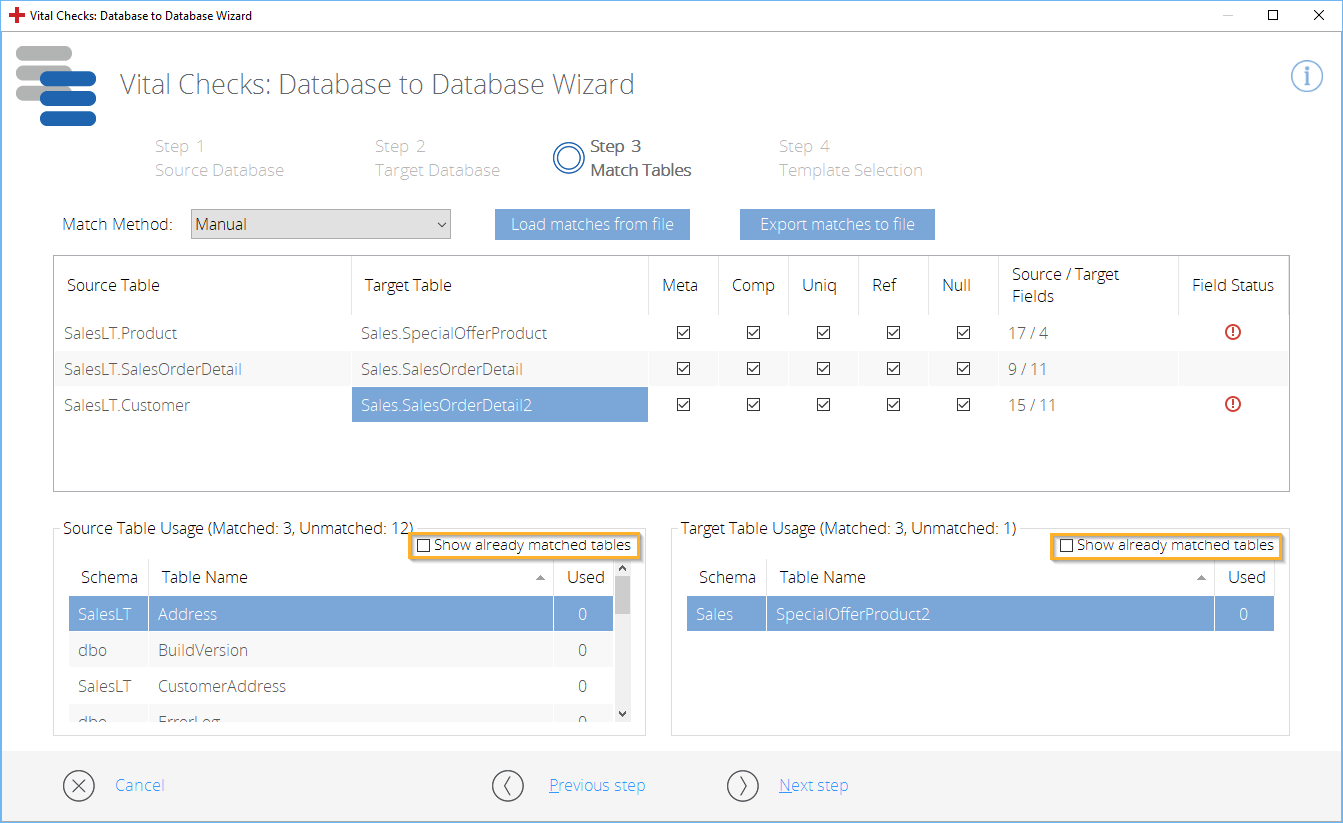This screenshot has width=1343, height=823.
Task: Uncheck Meta checkbox for SalesLT.Product row
Action: 683,333
